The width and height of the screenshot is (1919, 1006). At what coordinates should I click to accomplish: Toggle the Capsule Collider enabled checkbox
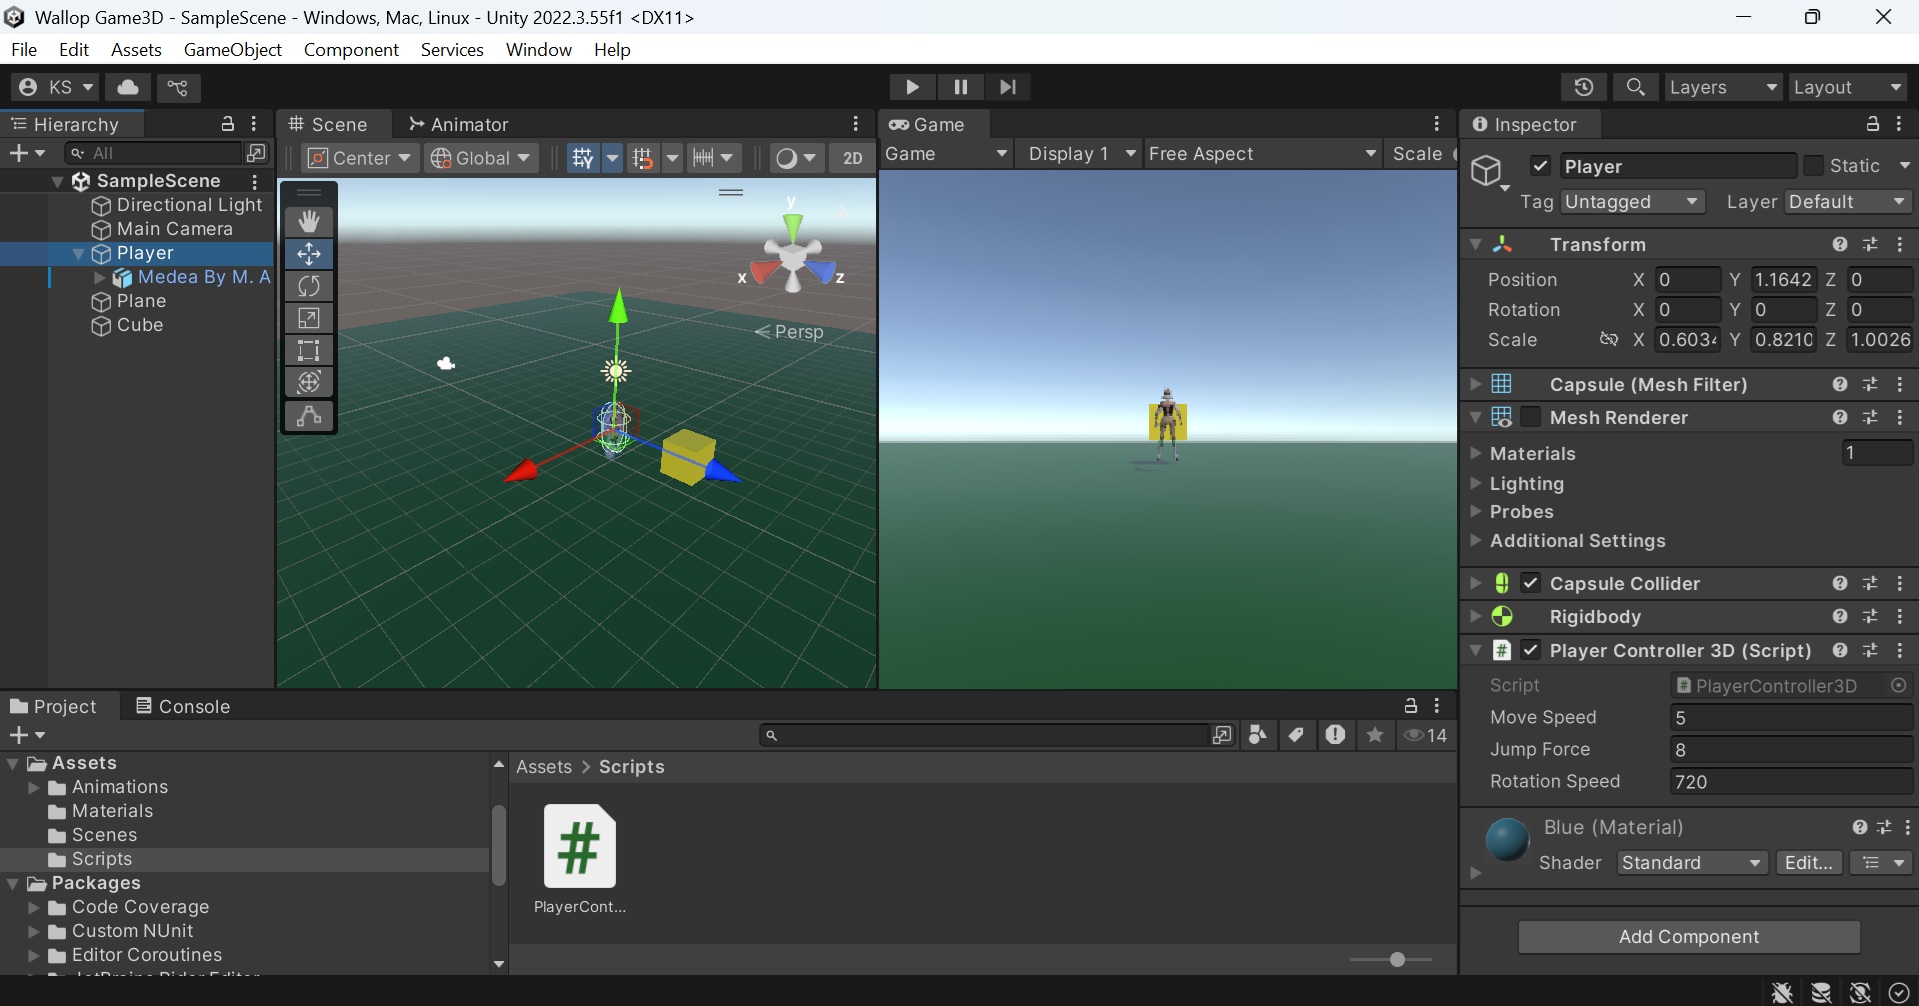tap(1531, 583)
